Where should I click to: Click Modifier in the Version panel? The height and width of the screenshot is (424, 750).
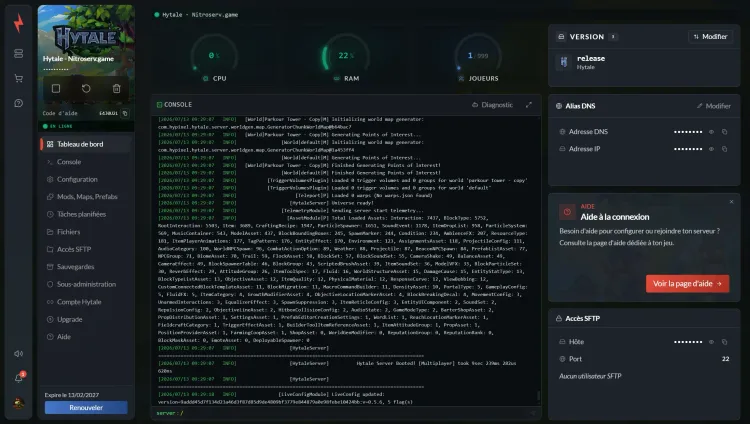(x=710, y=36)
